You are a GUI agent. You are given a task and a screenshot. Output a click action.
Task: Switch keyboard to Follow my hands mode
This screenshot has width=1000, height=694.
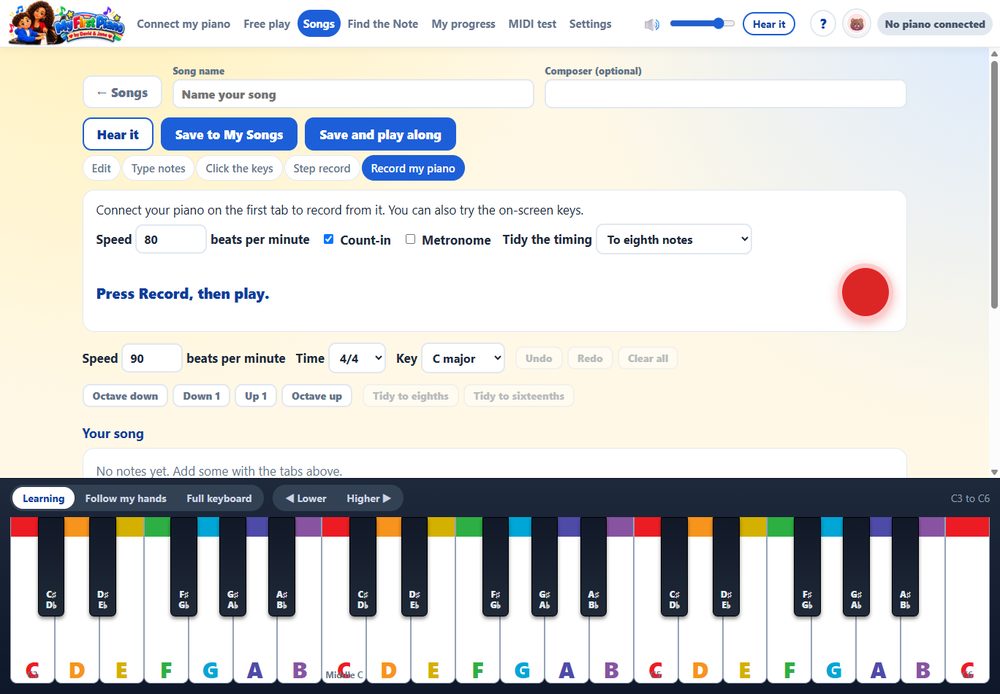pos(126,498)
